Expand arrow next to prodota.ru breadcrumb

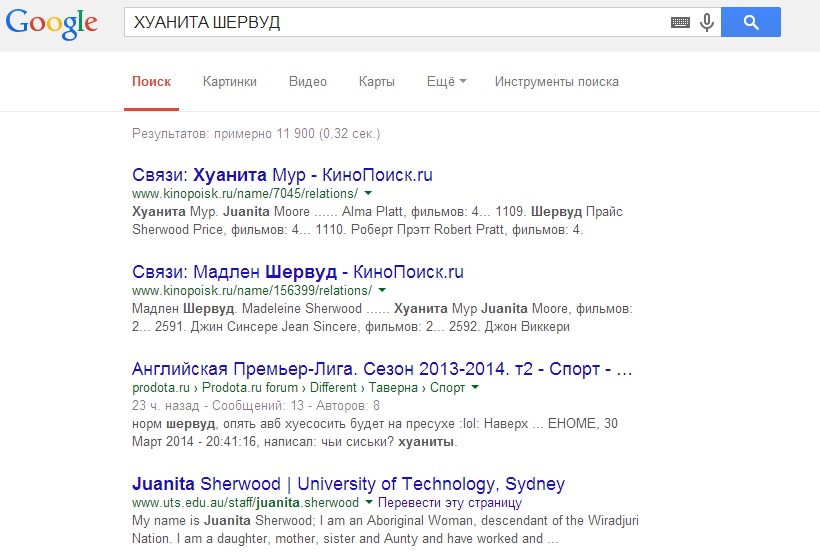tap(475, 387)
